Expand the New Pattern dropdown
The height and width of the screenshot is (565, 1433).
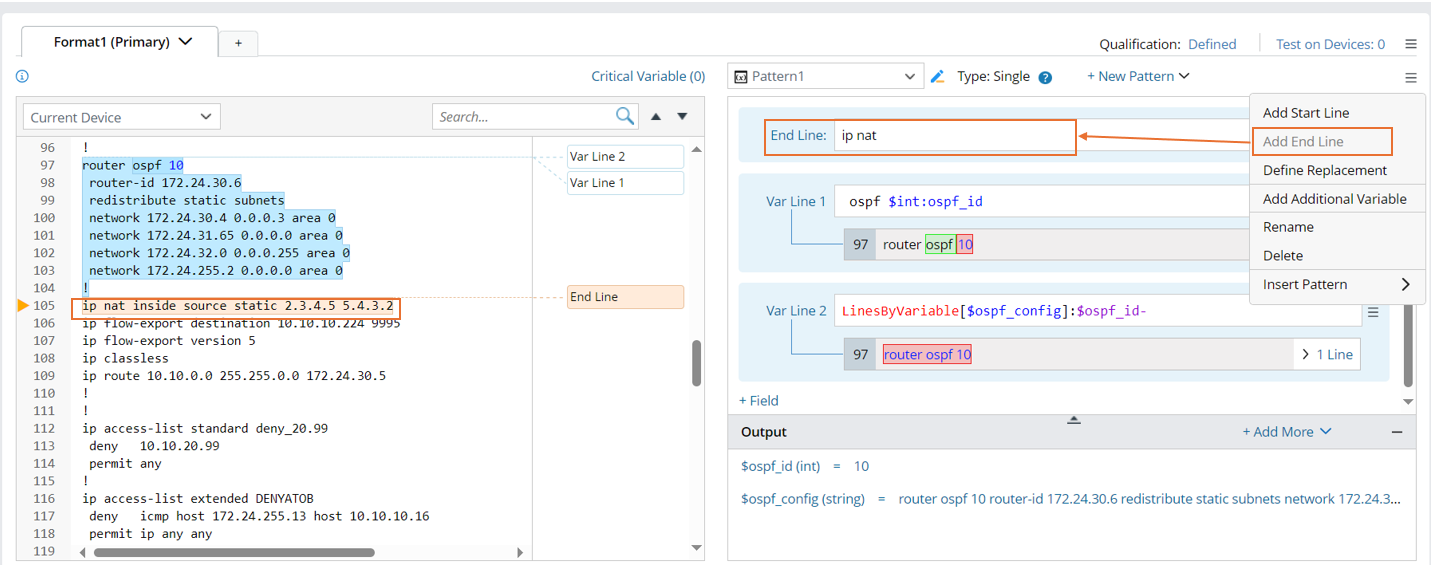(1138, 76)
